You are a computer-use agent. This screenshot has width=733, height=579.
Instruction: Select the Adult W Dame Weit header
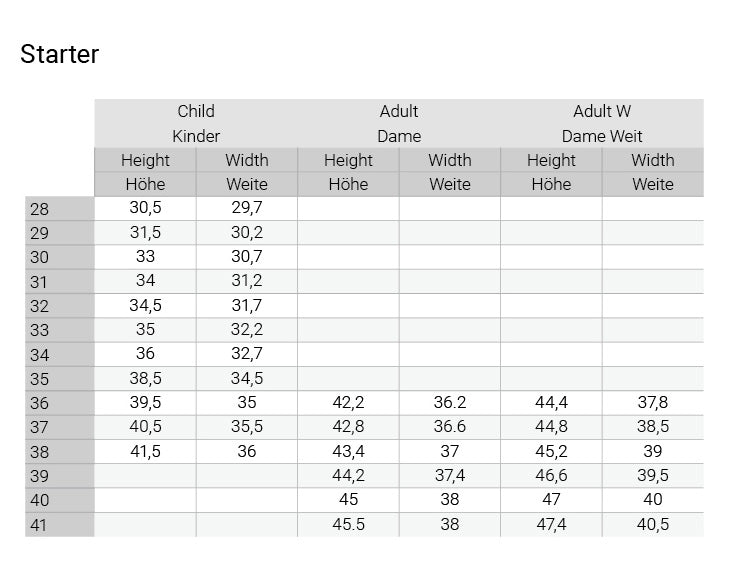tap(602, 123)
